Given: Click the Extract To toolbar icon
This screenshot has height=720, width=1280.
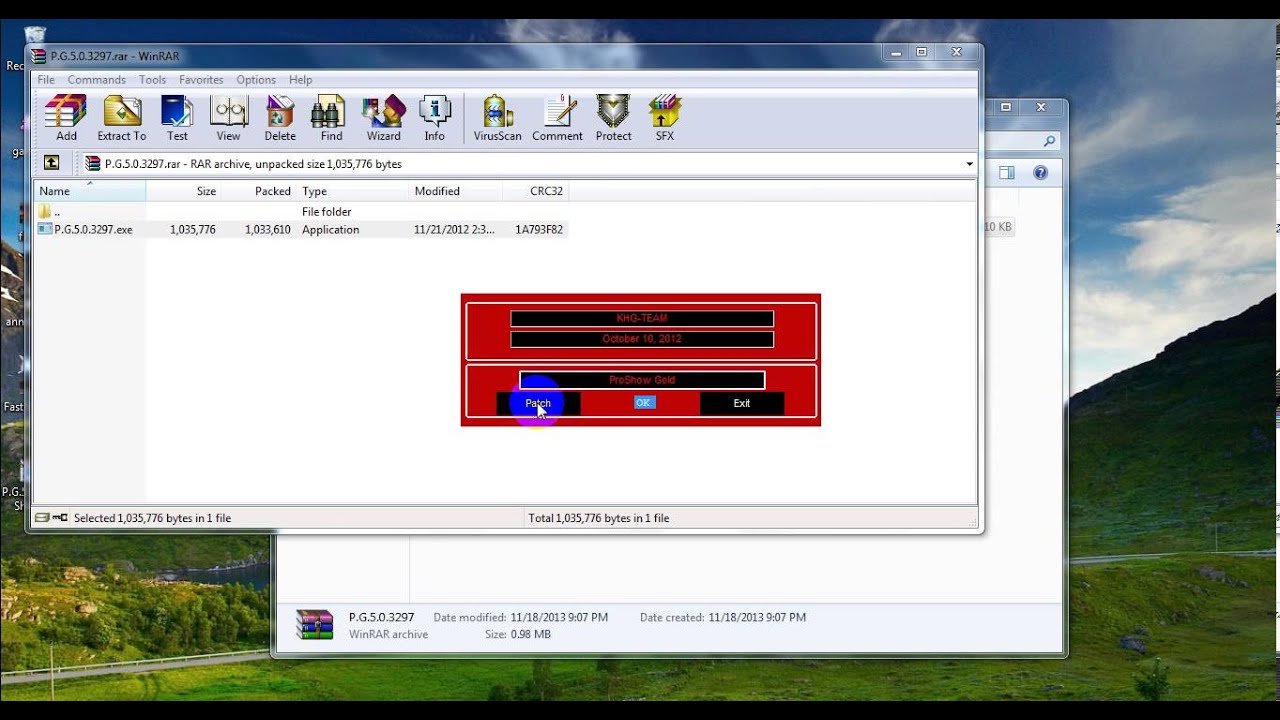Looking at the screenshot, I should [x=122, y=118].
